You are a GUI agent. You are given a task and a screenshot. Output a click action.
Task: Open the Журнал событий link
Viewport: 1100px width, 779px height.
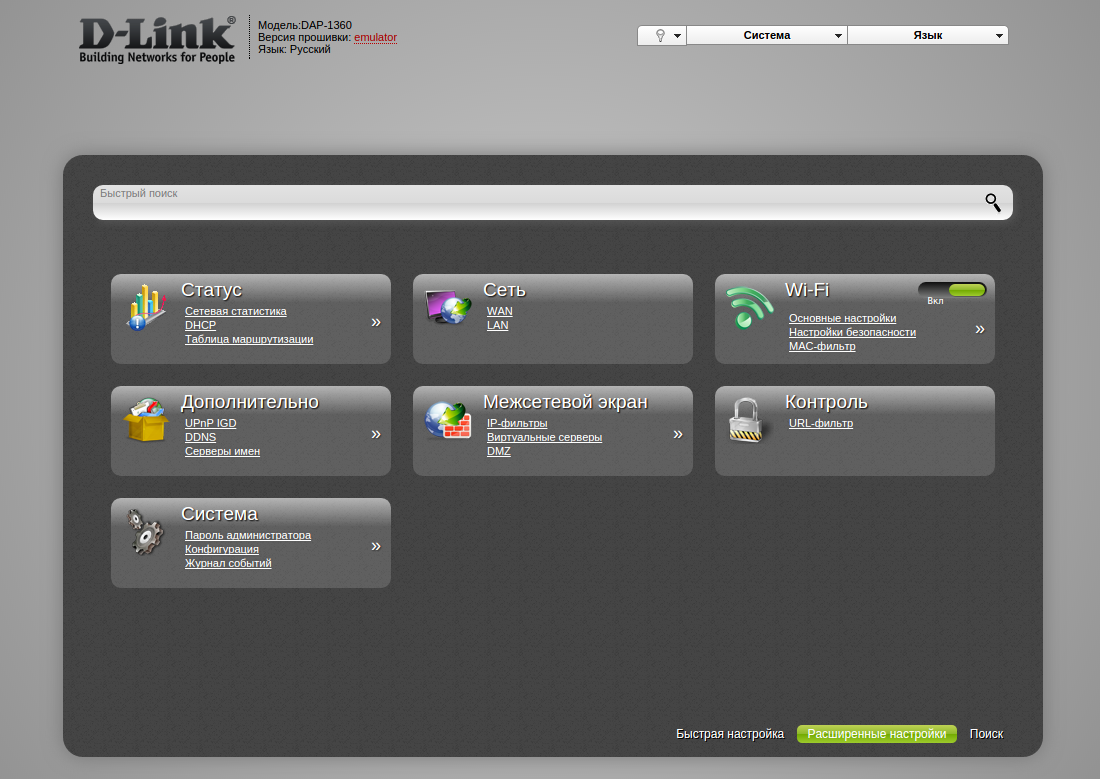pos(228,563)
